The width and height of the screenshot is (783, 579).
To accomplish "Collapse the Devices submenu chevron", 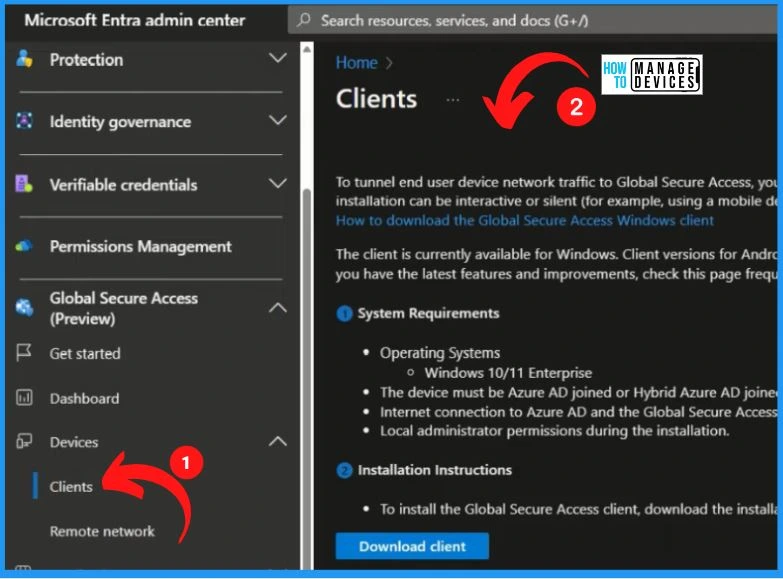I will tap(278, 441).
